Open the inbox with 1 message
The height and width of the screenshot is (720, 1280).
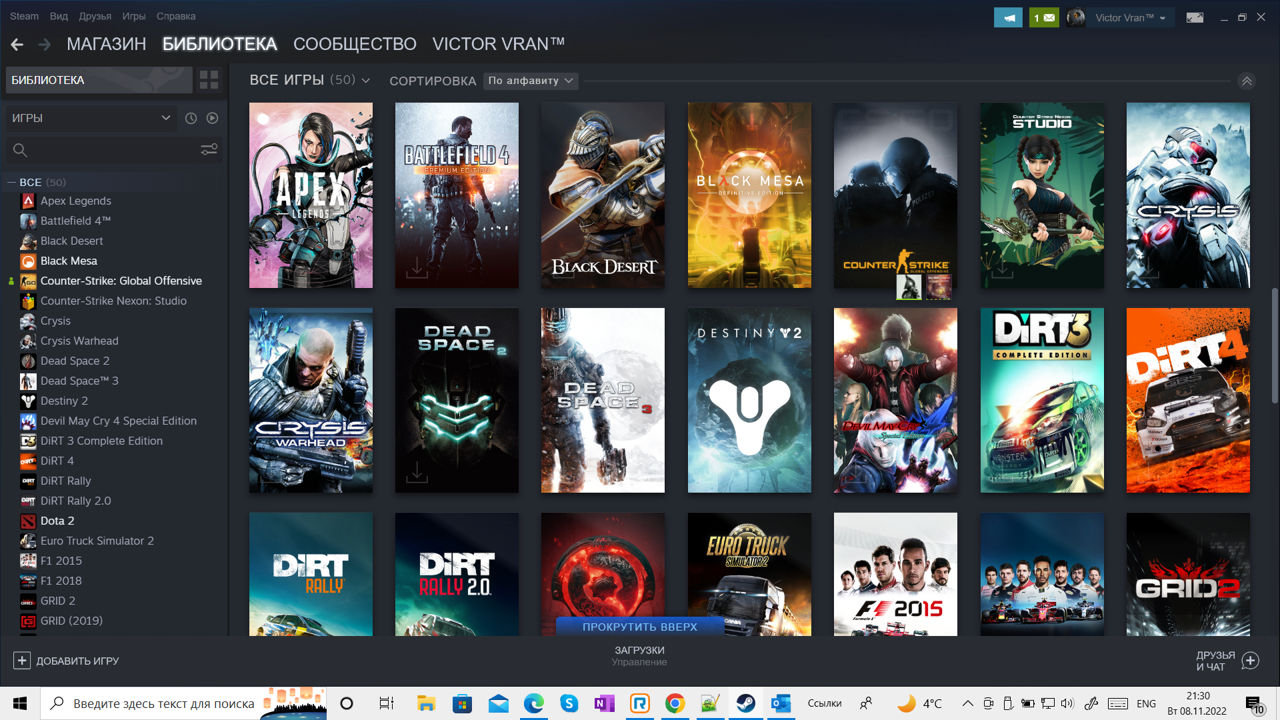[1044, 17]
